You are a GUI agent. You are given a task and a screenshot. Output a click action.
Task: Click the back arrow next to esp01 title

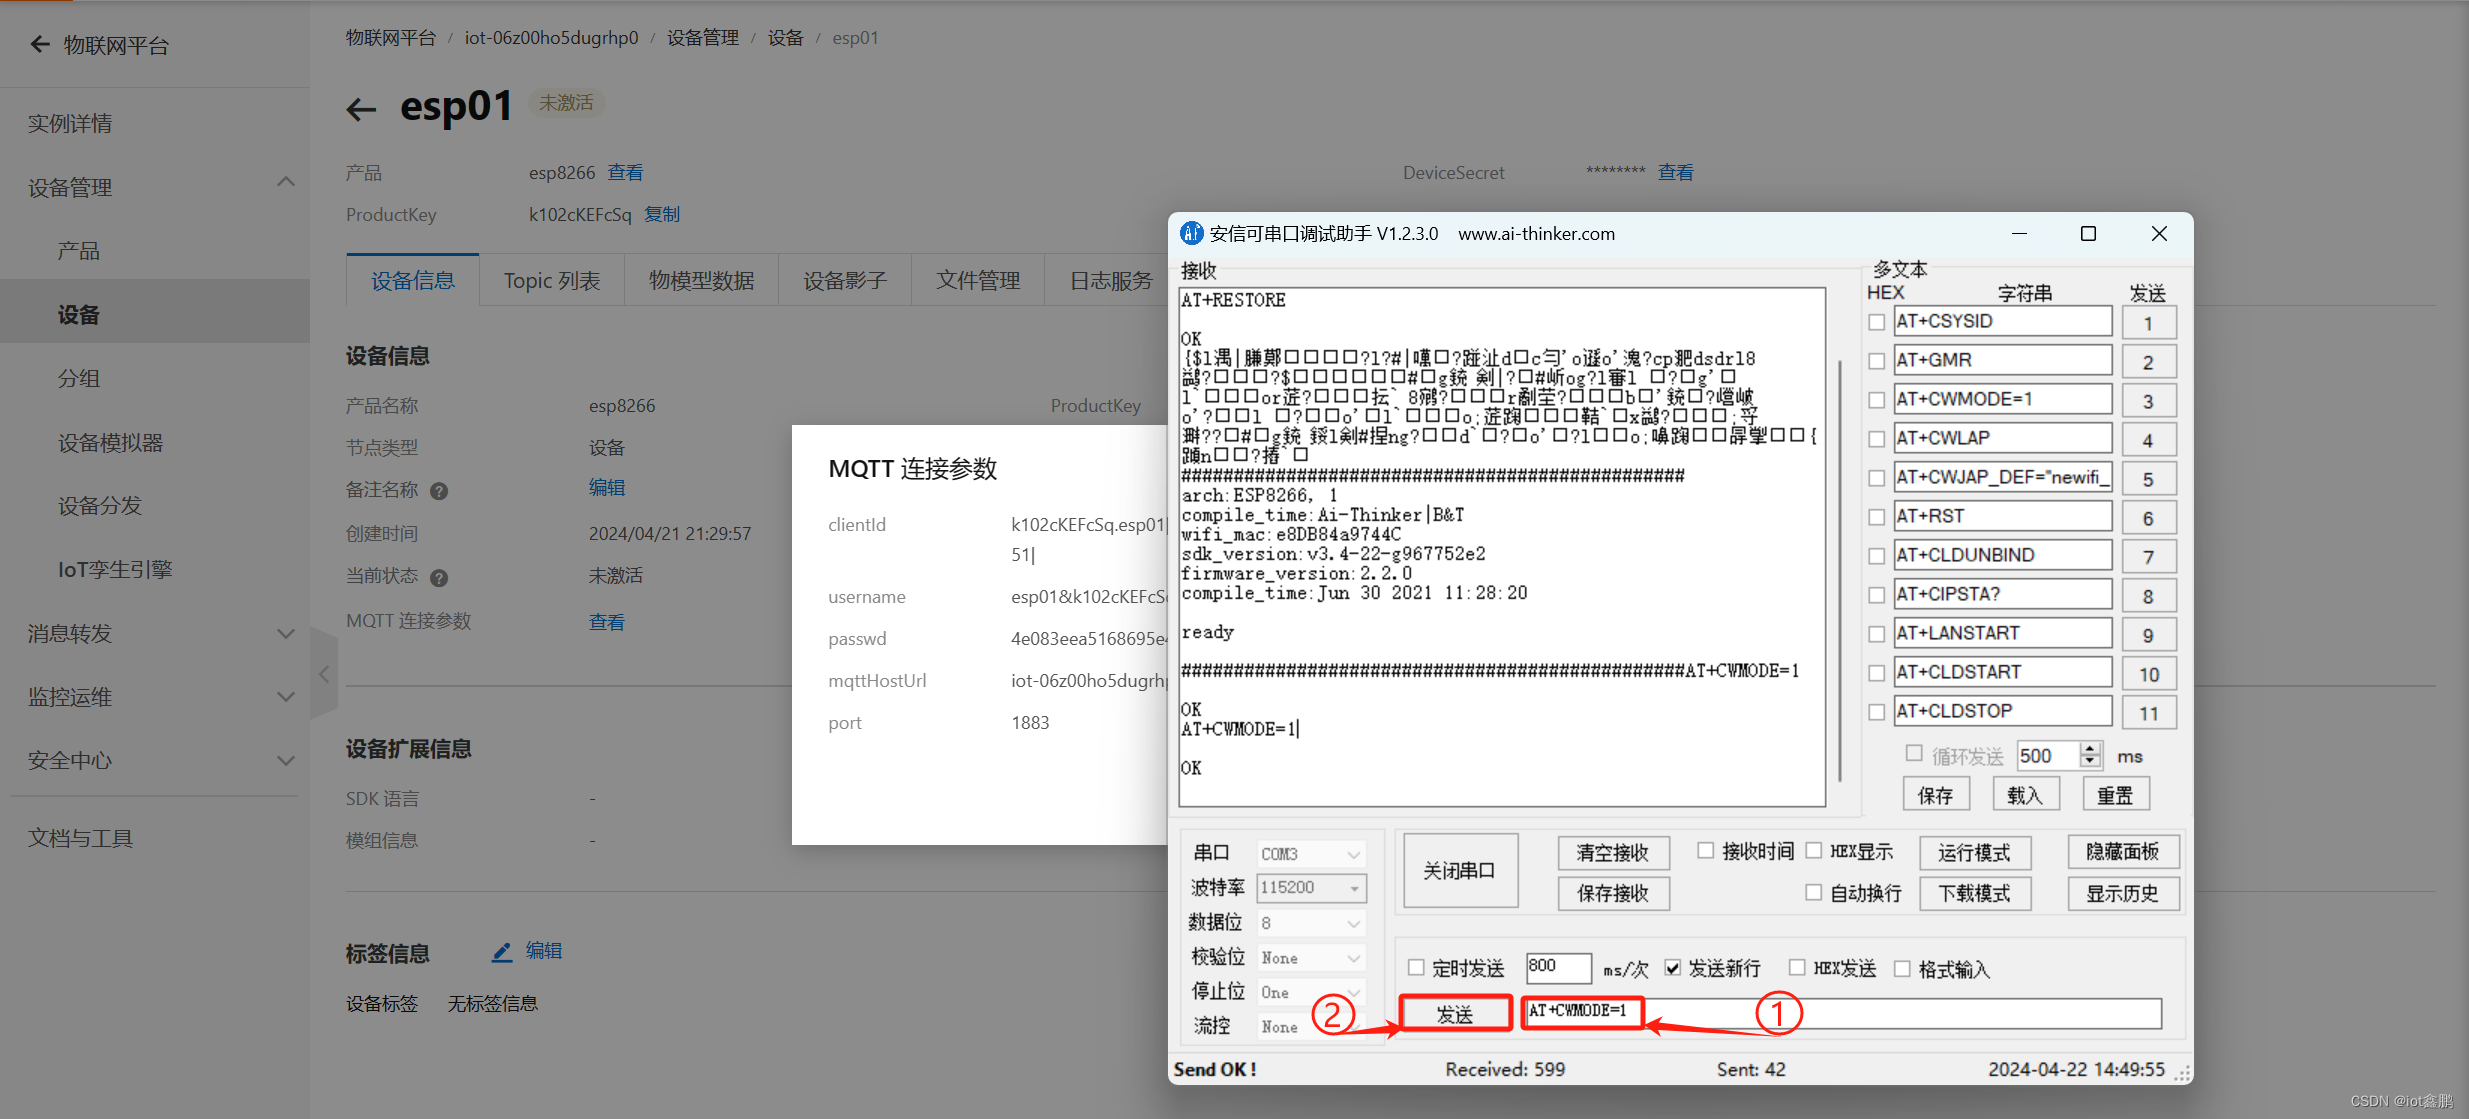(361, 109)
